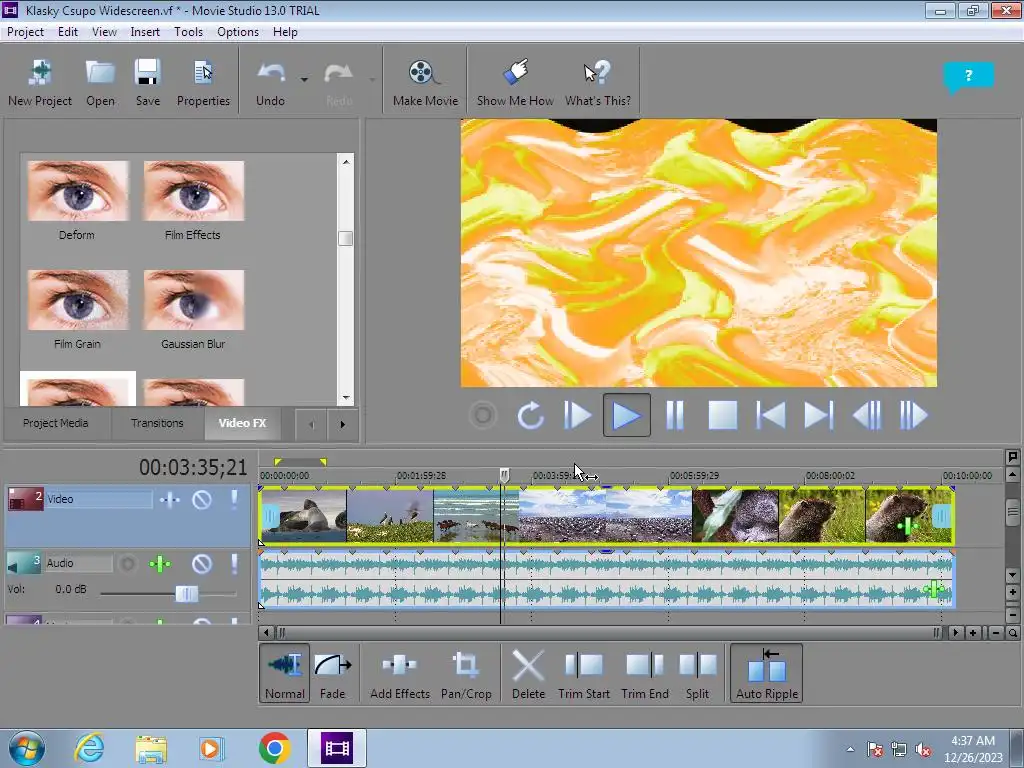
Task: Click the effects list scroll-down arrow
Action: click(x=345, y=397)
